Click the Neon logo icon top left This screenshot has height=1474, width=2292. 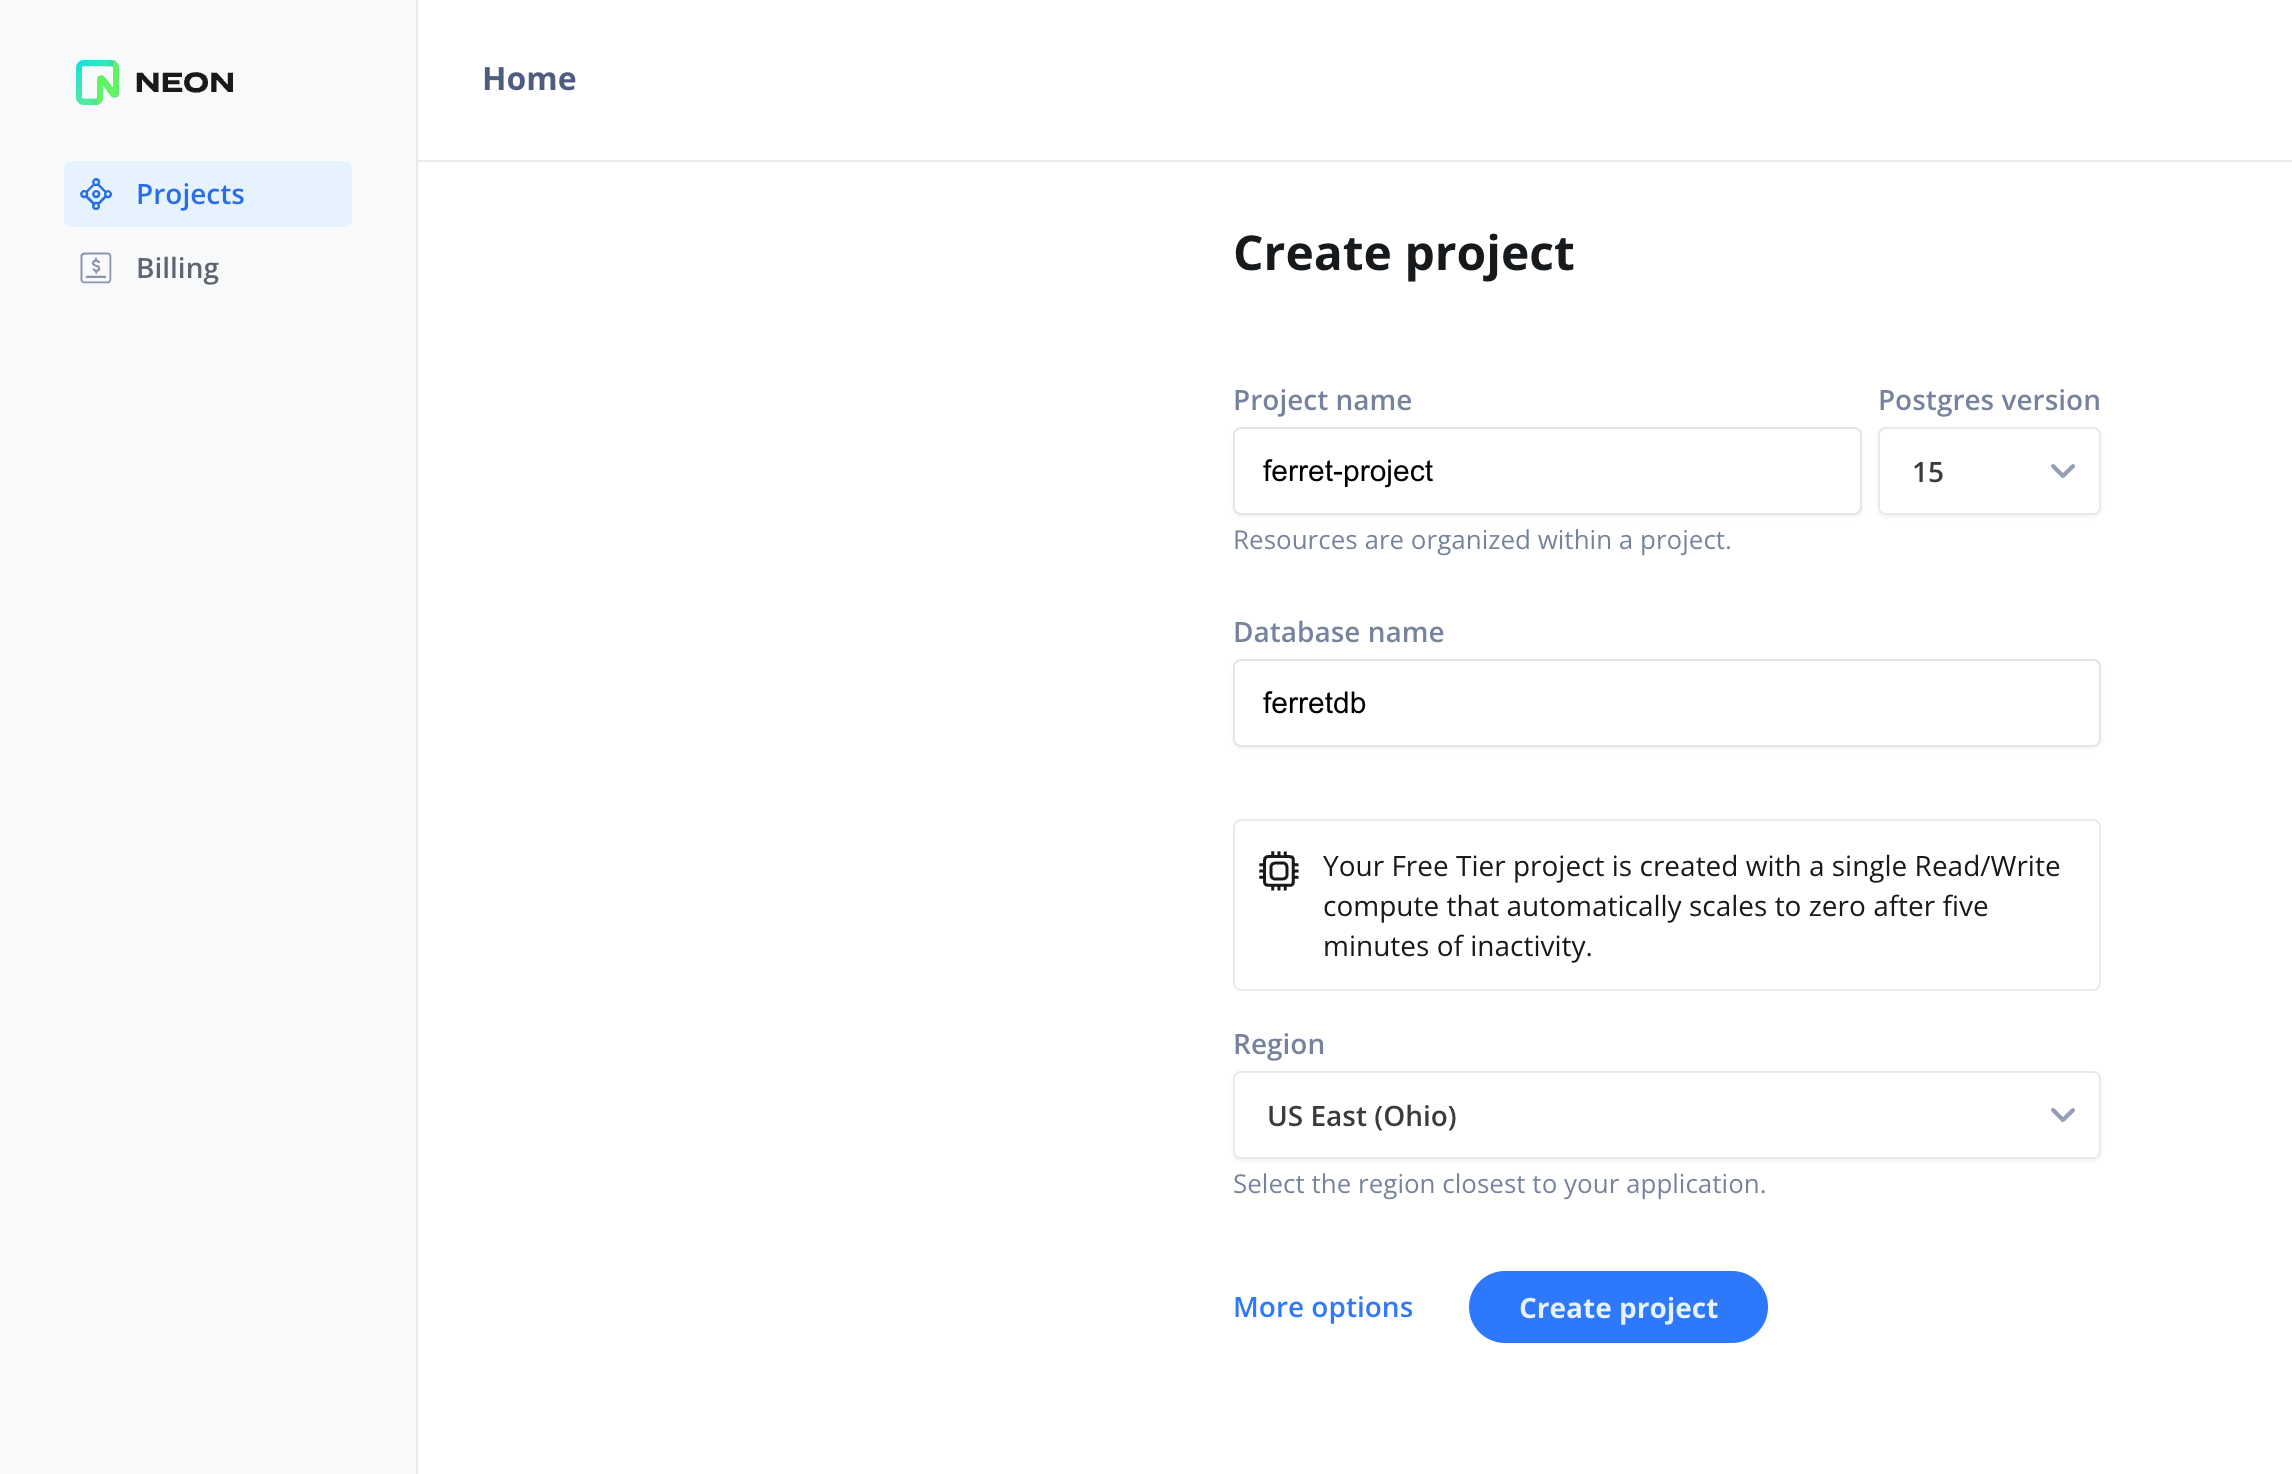pyautogui.click(x=95, y=80)
